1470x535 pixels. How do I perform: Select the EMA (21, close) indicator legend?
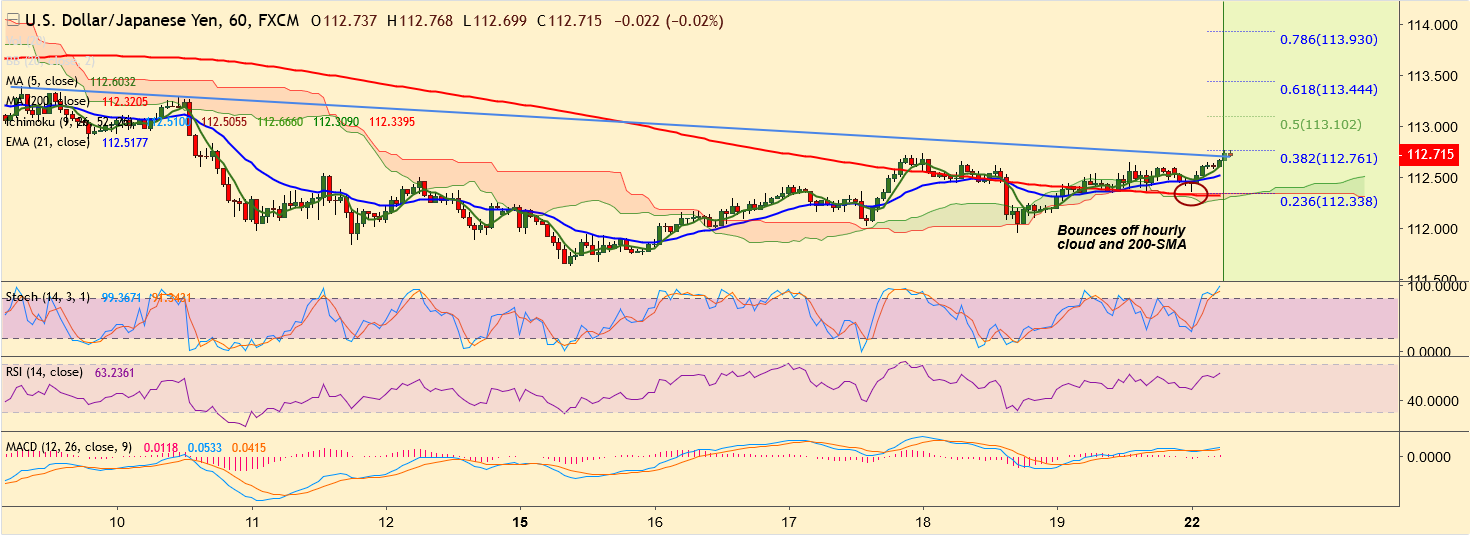[x=48, y=142]
